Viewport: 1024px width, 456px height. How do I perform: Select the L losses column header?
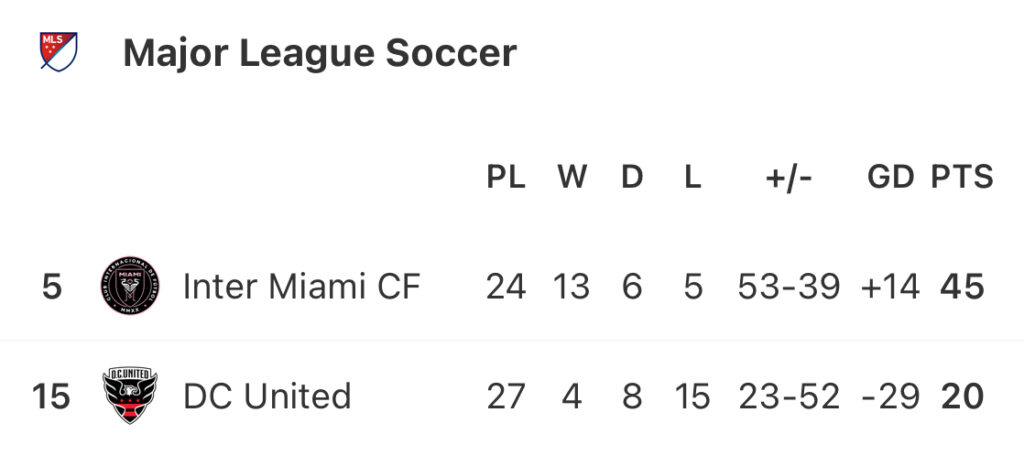tap(693, 177)
